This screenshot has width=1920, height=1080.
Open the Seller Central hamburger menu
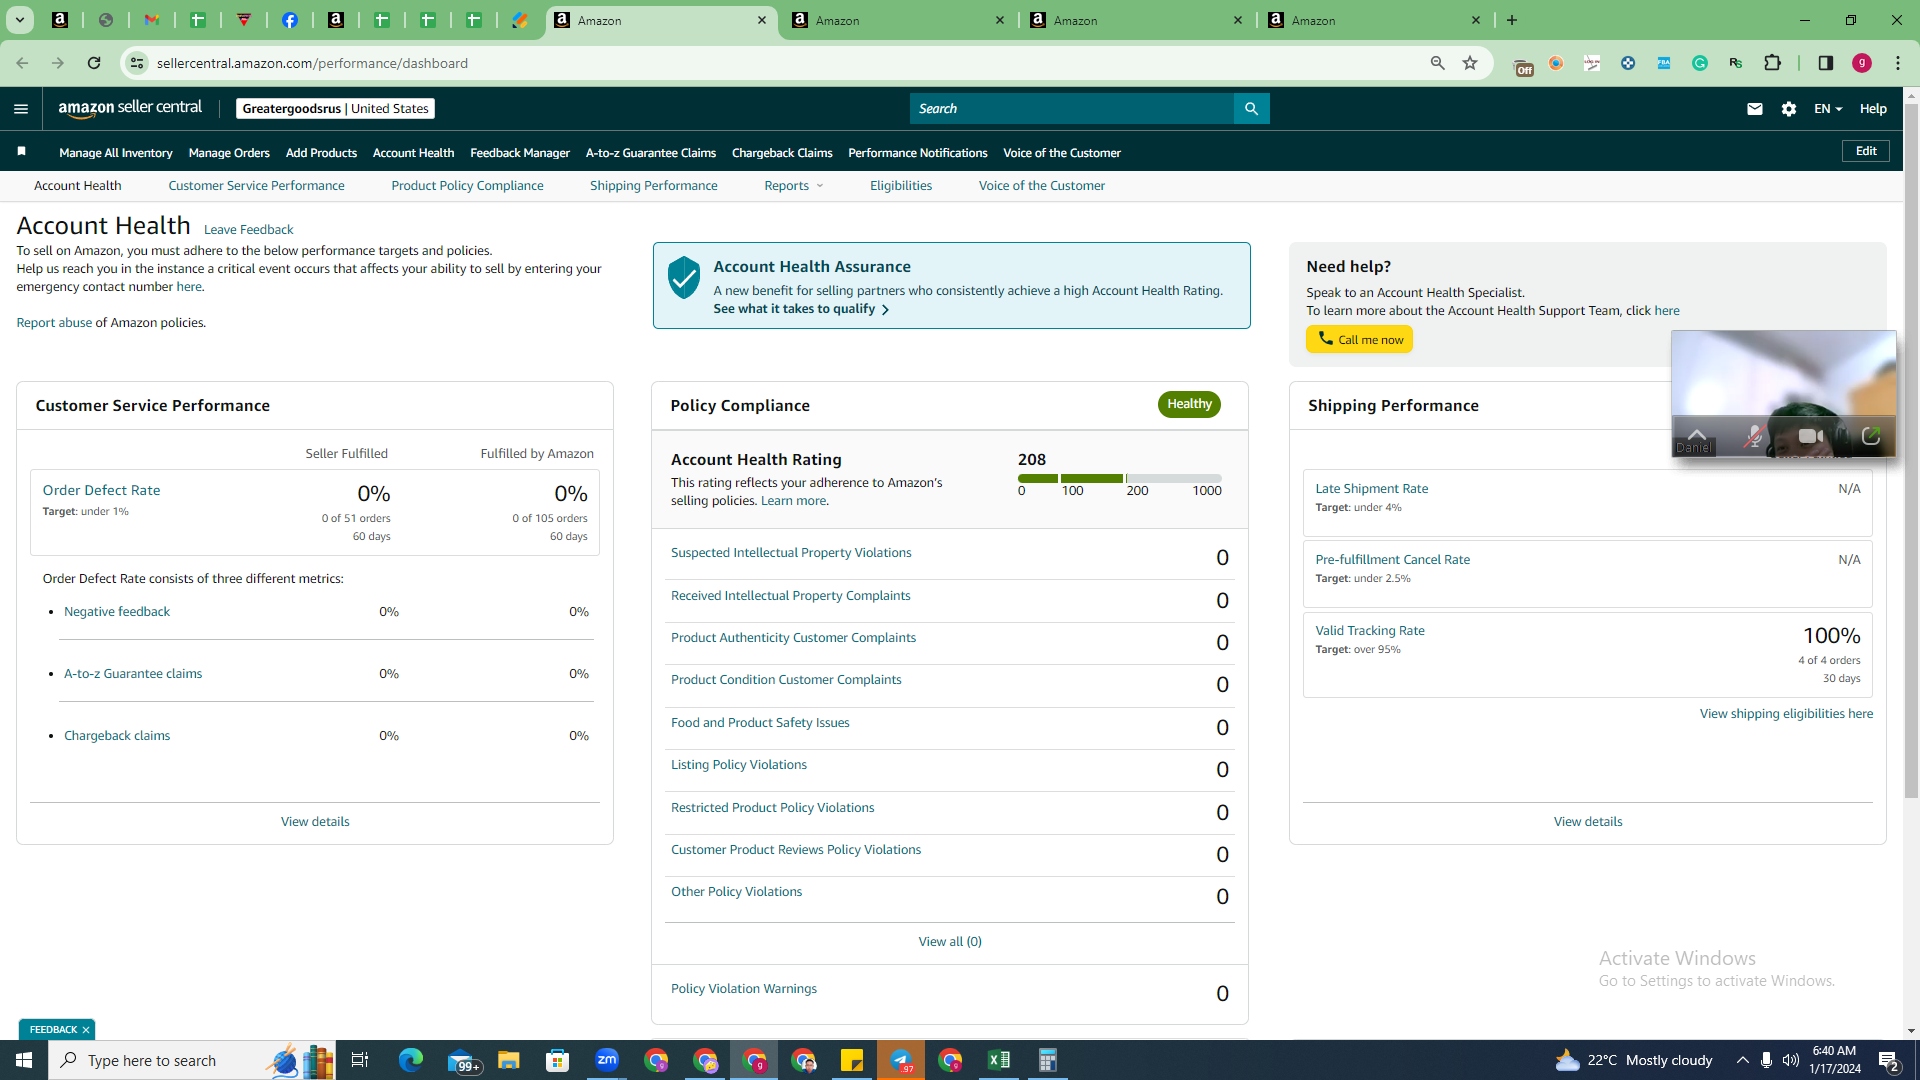21,109
